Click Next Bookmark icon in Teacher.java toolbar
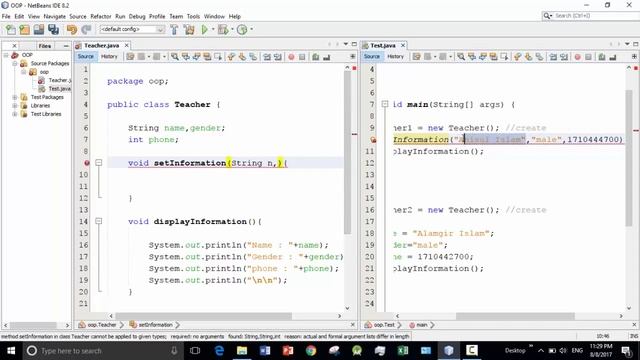640x360 pixels. pyautogui.click(x=242, y=57)
